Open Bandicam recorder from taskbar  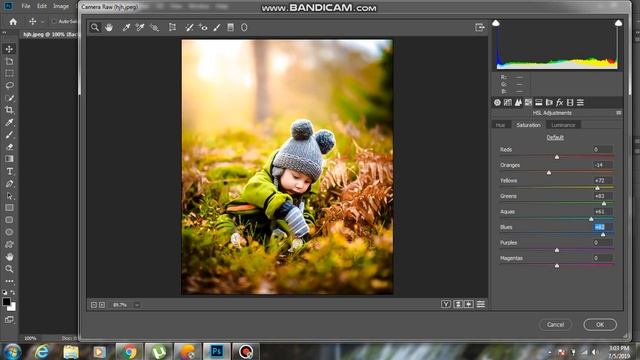click(x=246, y=351)
